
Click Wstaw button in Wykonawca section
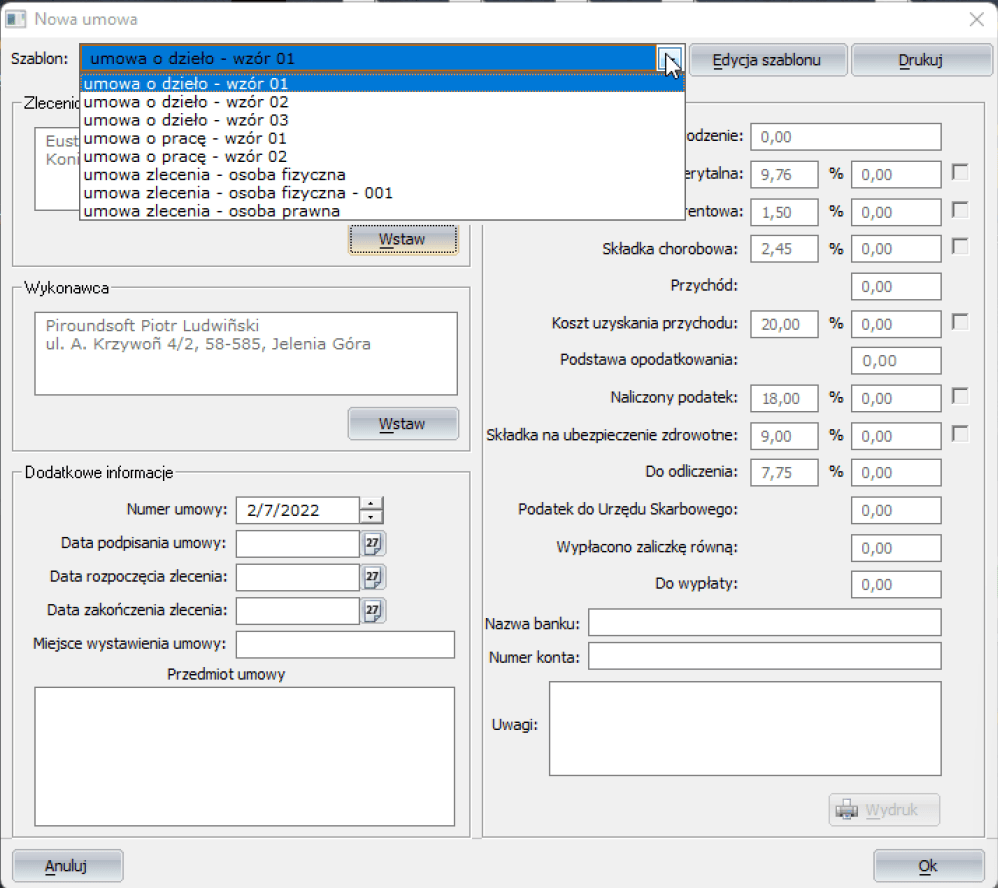pyautogui.click(x=402, y=424)
